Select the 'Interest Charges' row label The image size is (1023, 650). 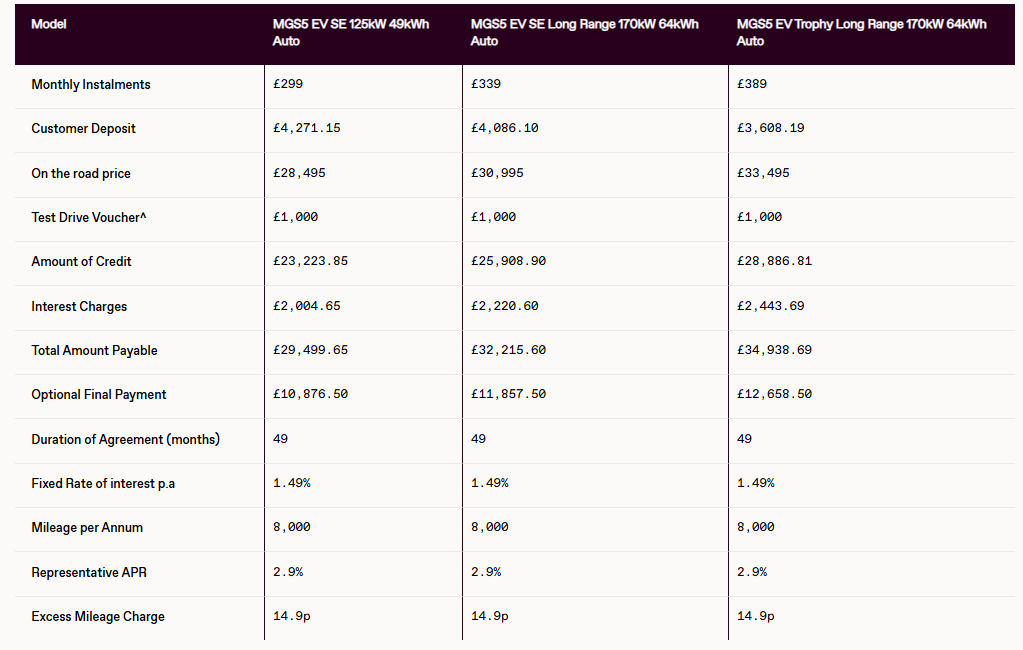[79, 307]
